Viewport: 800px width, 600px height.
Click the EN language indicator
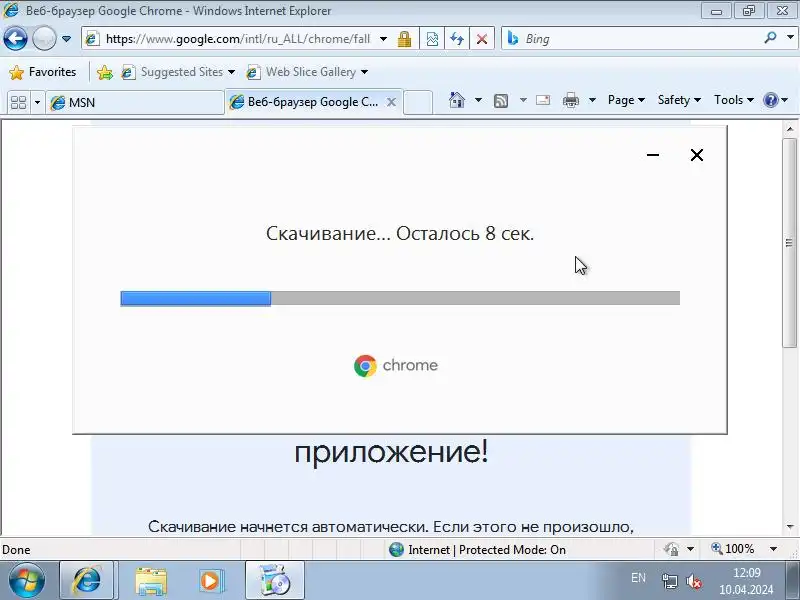click(638, 578)
